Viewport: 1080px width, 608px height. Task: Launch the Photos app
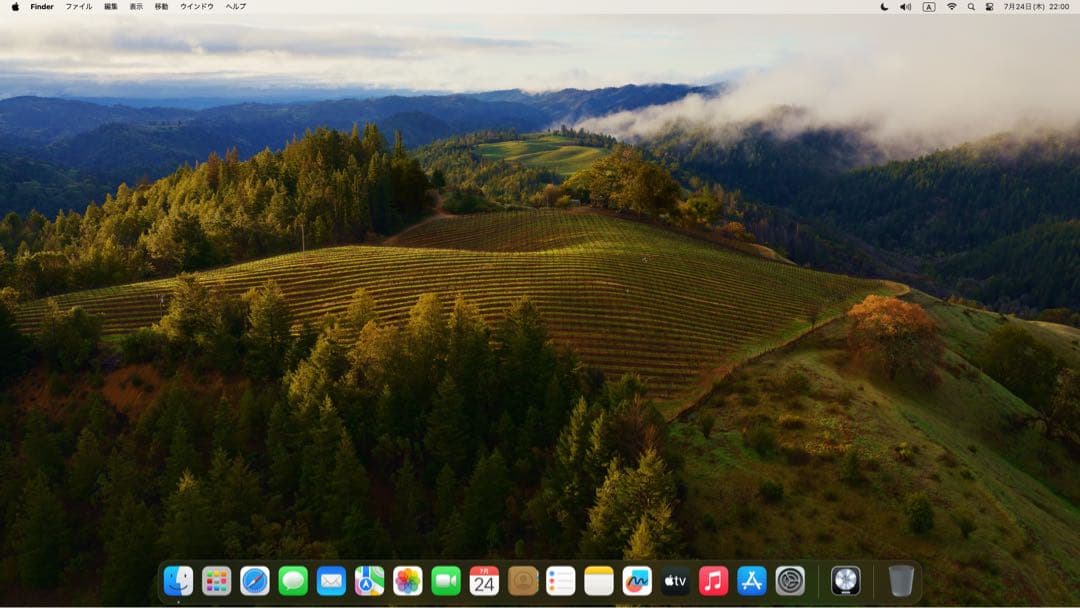408,581
